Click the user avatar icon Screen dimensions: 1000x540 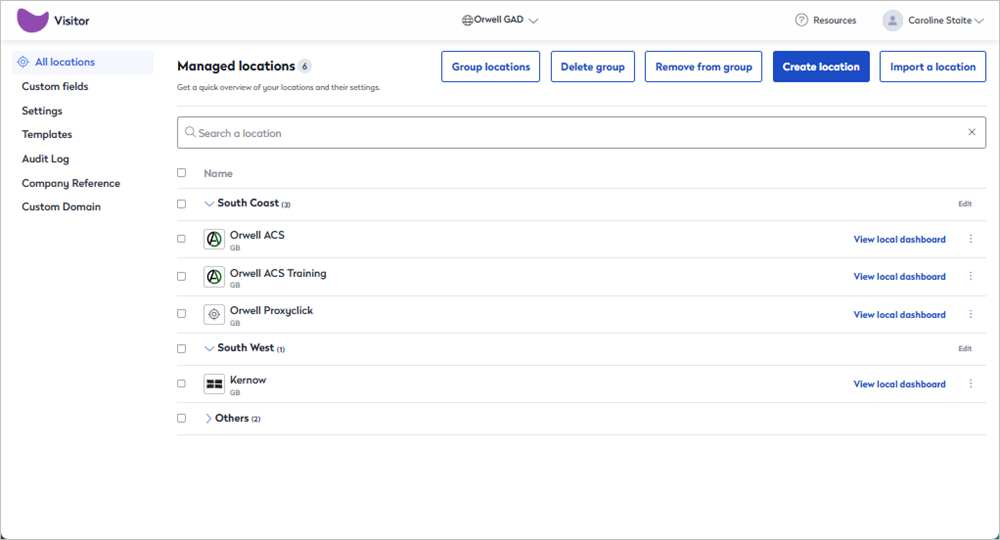click(893, 20)
